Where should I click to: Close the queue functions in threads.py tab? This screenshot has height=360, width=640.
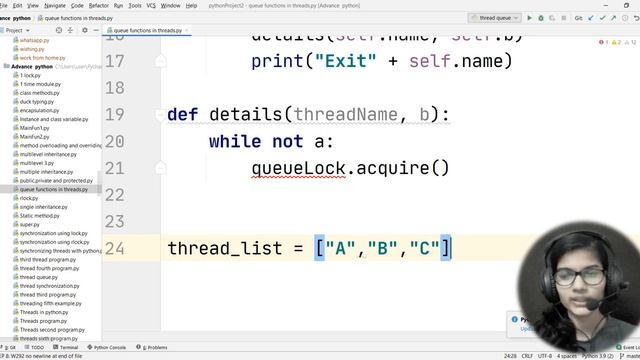pyautogui.click(x=187, y=30)
